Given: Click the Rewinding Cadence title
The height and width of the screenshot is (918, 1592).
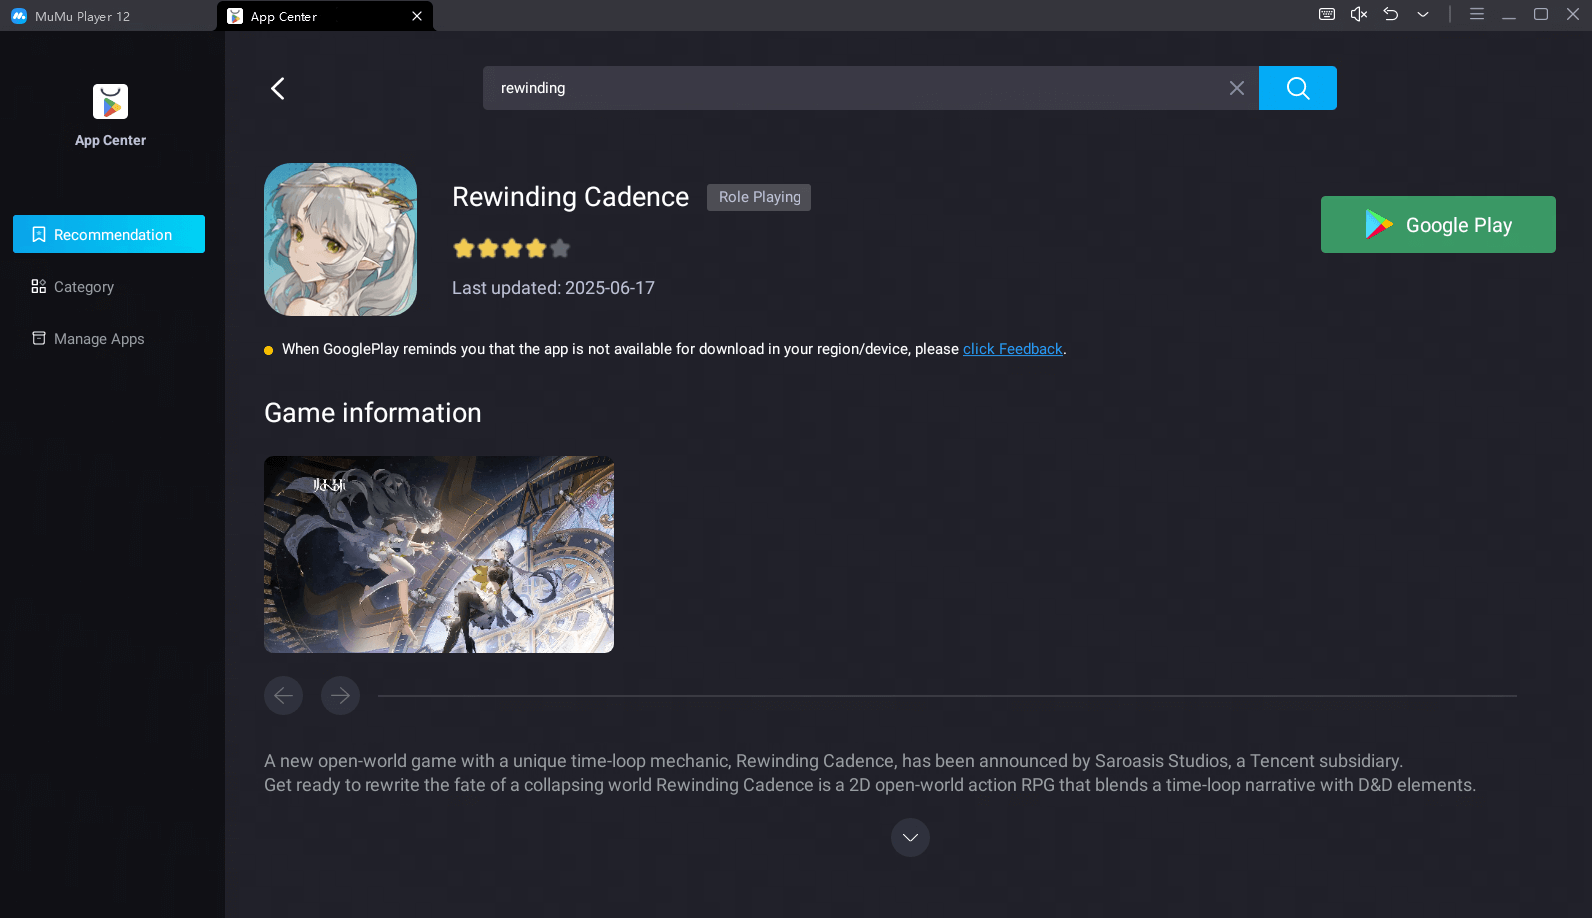Looking at the screenshot, I should (570, 197).
